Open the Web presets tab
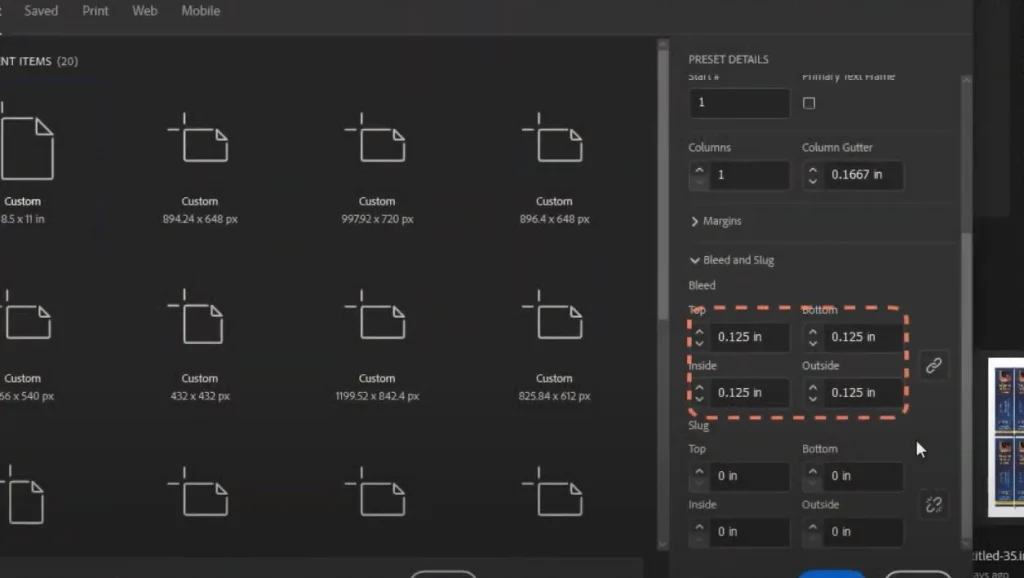The height and width of the screenshot is (578, 1024). (x=144, y=11)
